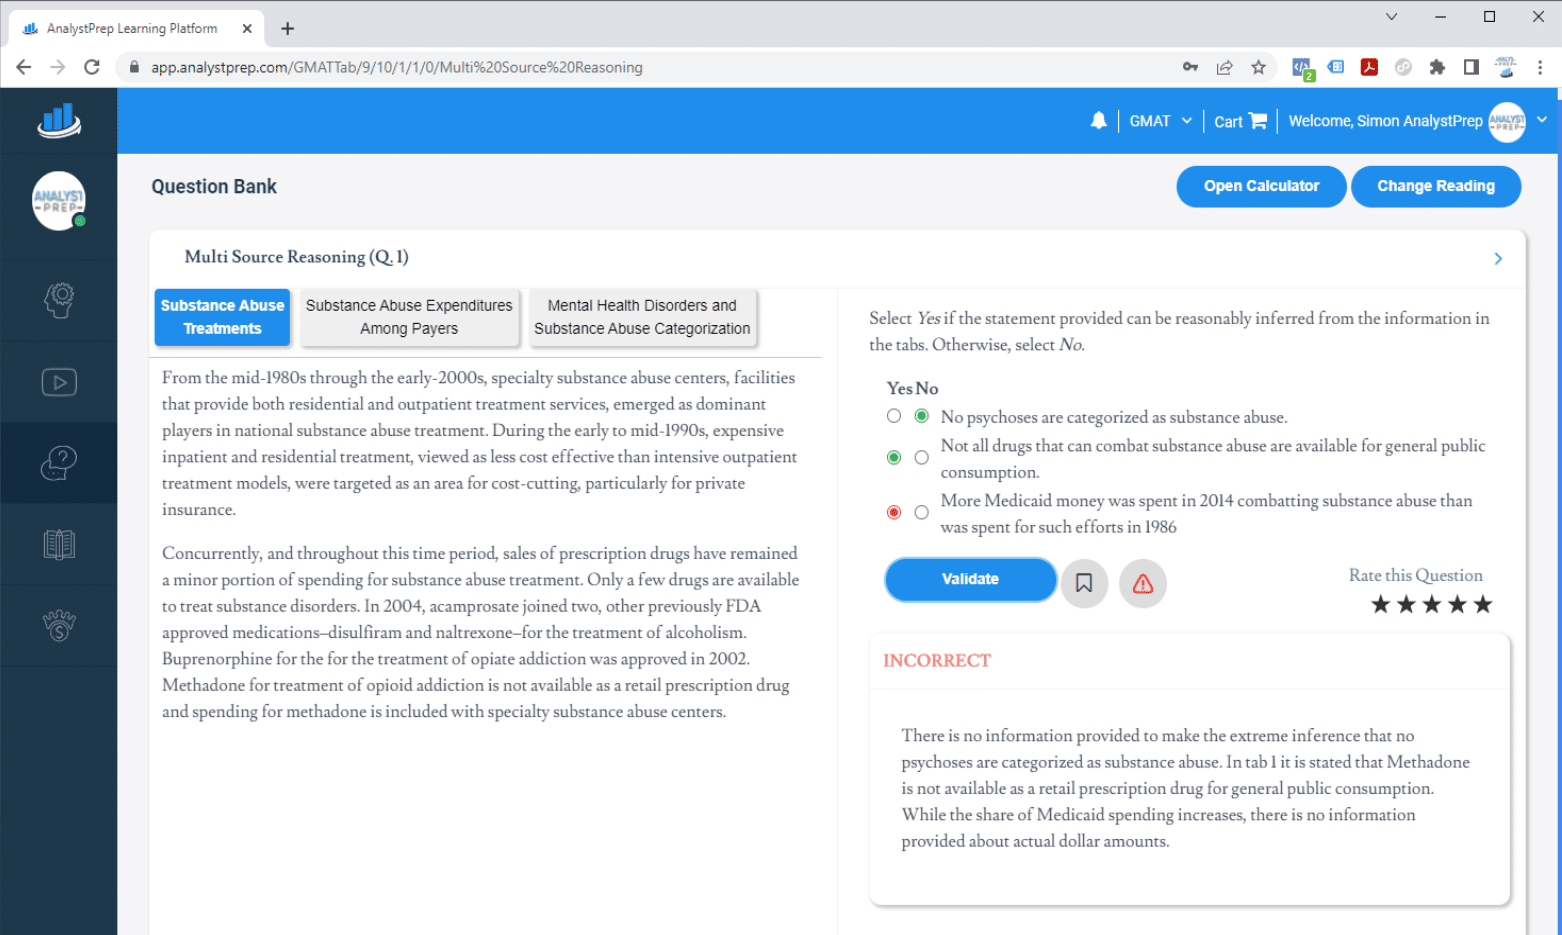Go to next question using the right chevron
Viewport: 1562px width, 935px height.
click(x=1497, y=259)
